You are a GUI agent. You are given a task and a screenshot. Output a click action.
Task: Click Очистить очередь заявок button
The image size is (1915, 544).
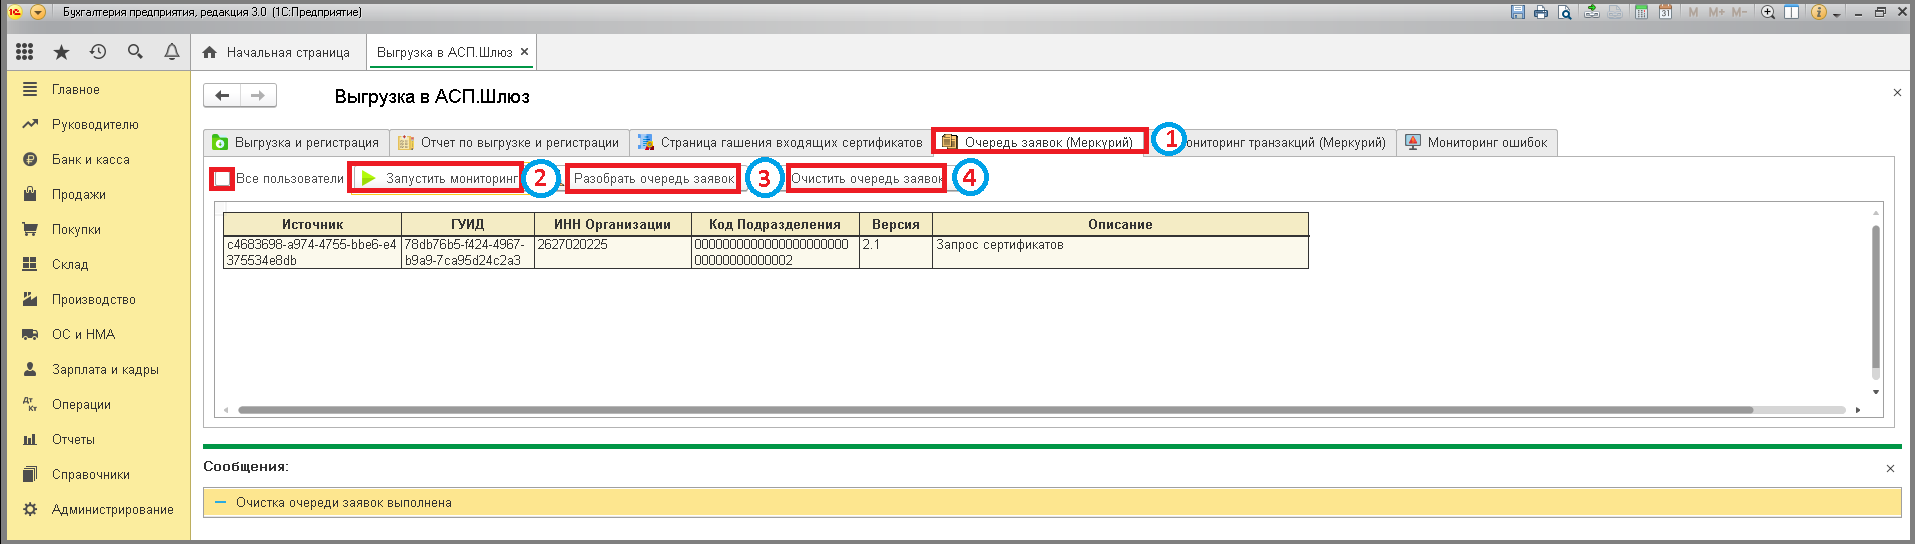pyautogui.click(x=867, y=178)
